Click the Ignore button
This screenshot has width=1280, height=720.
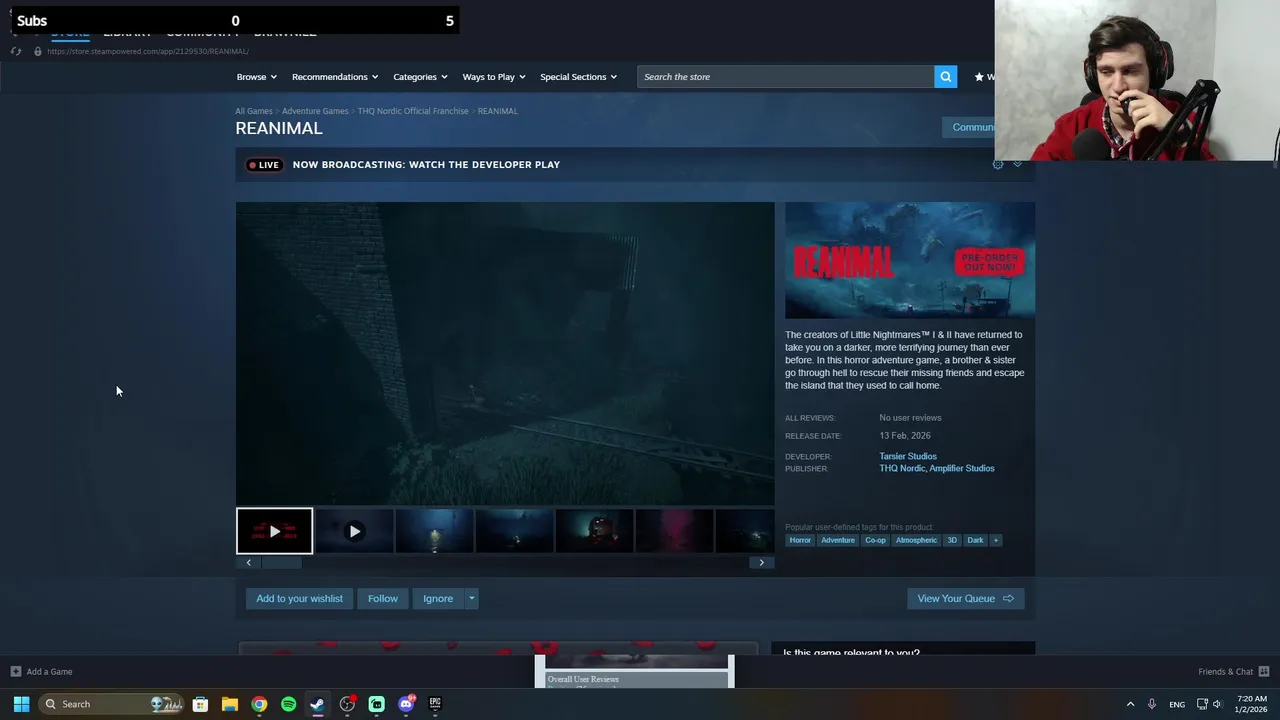point(438,598)
